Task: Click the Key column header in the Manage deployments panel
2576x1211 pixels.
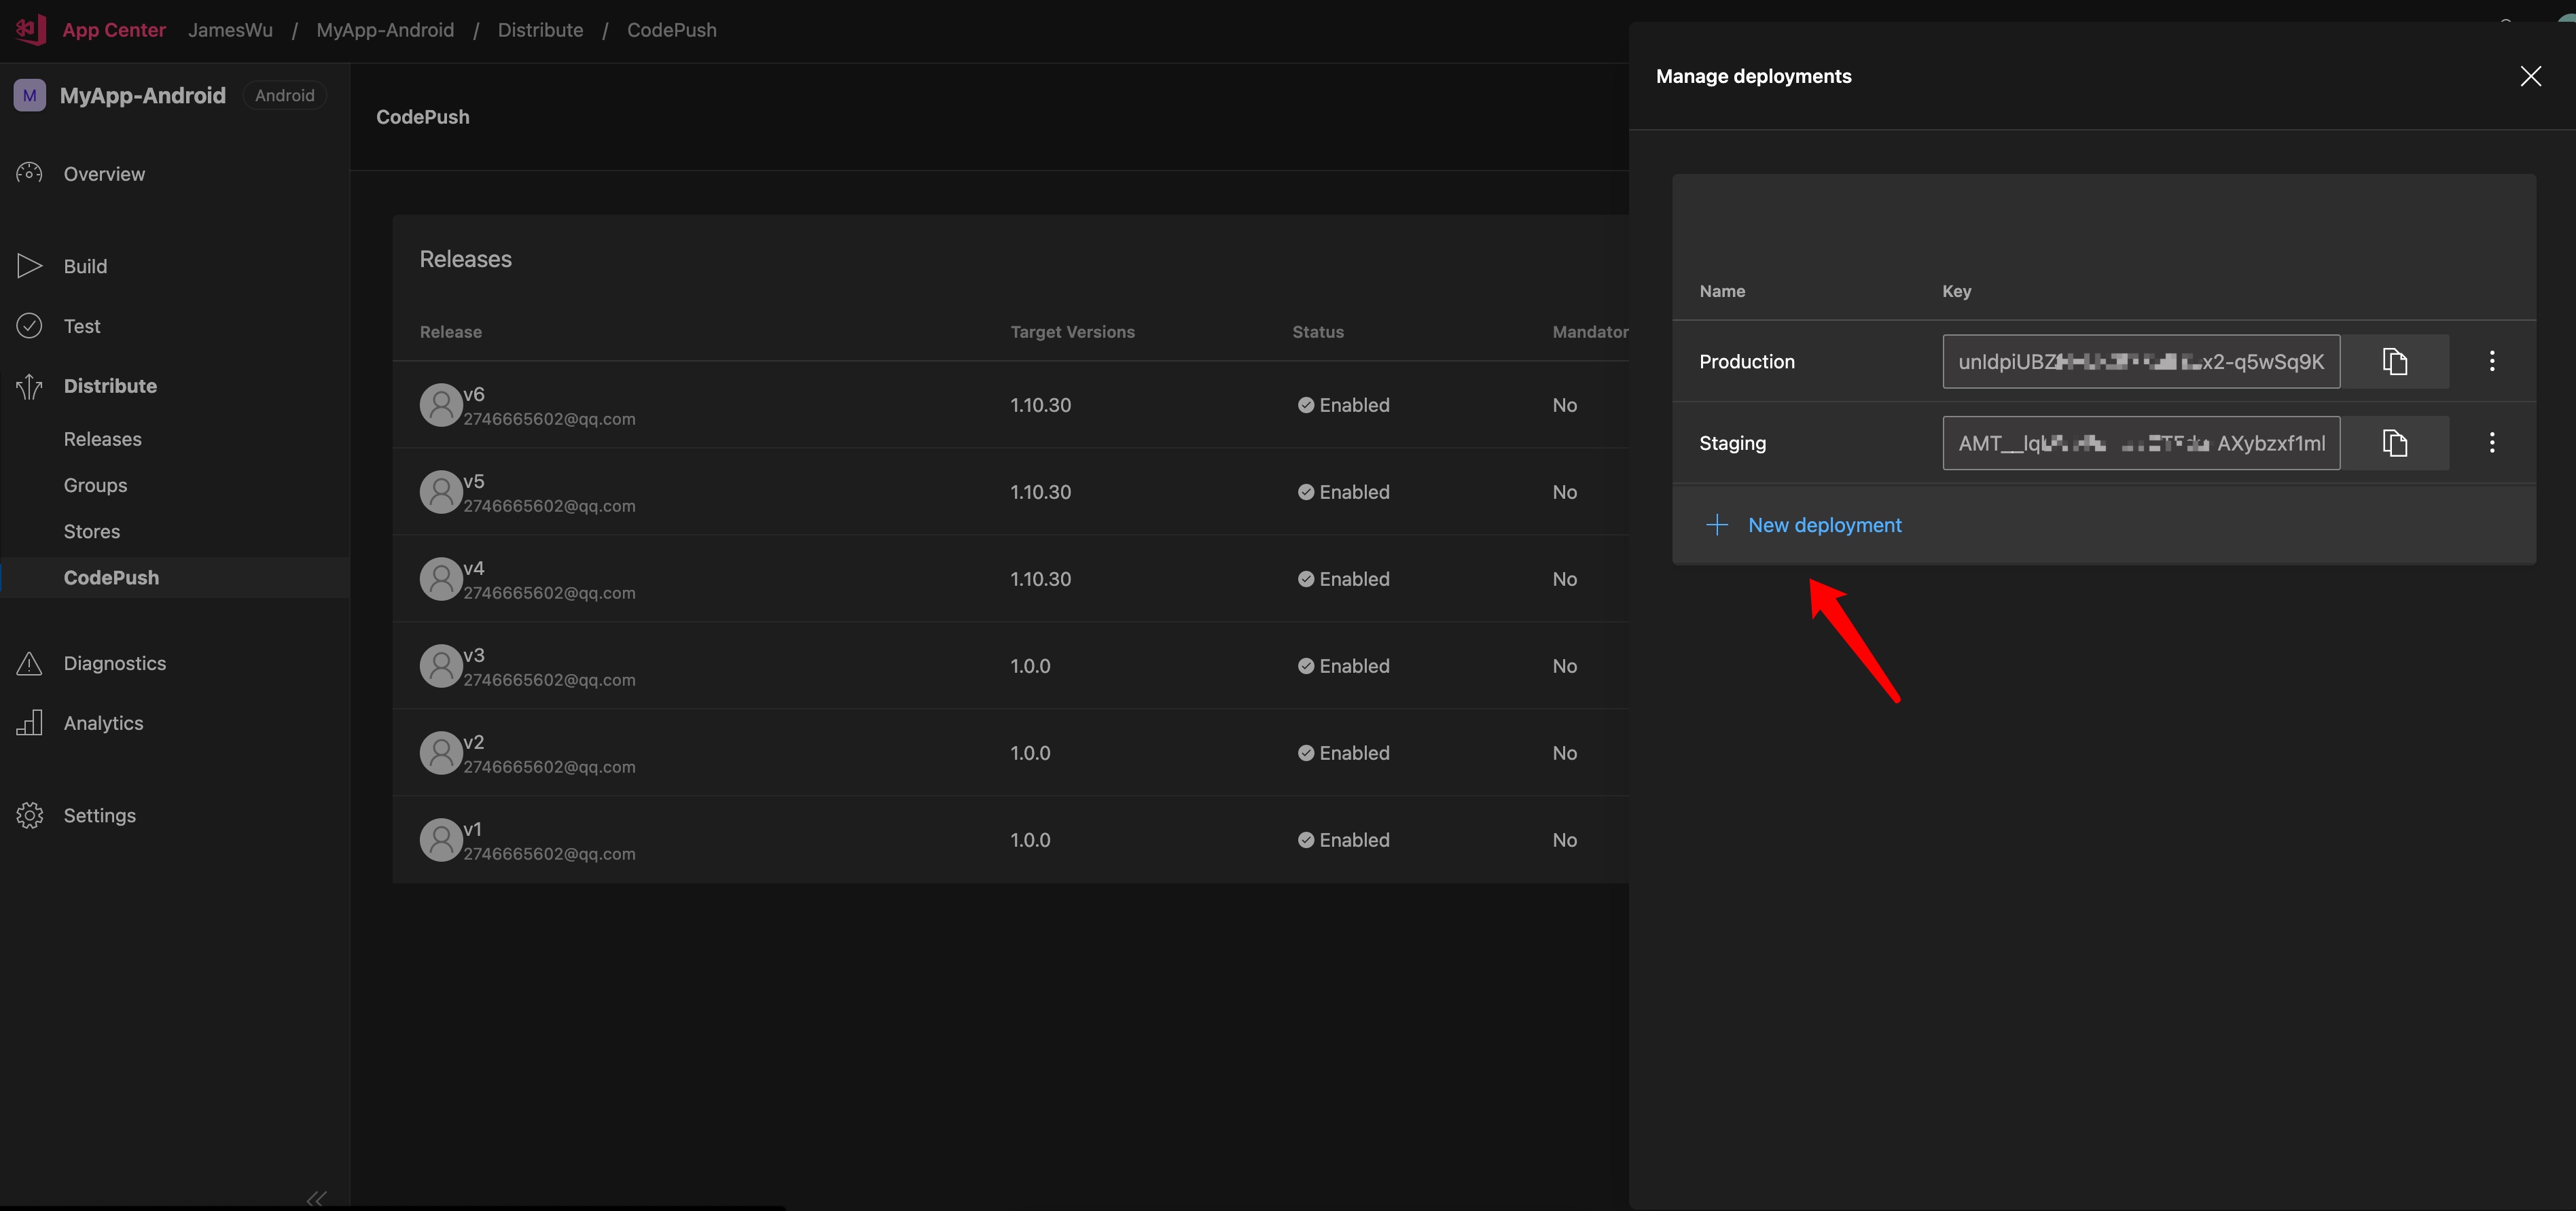Action: tap(1956, 291)
